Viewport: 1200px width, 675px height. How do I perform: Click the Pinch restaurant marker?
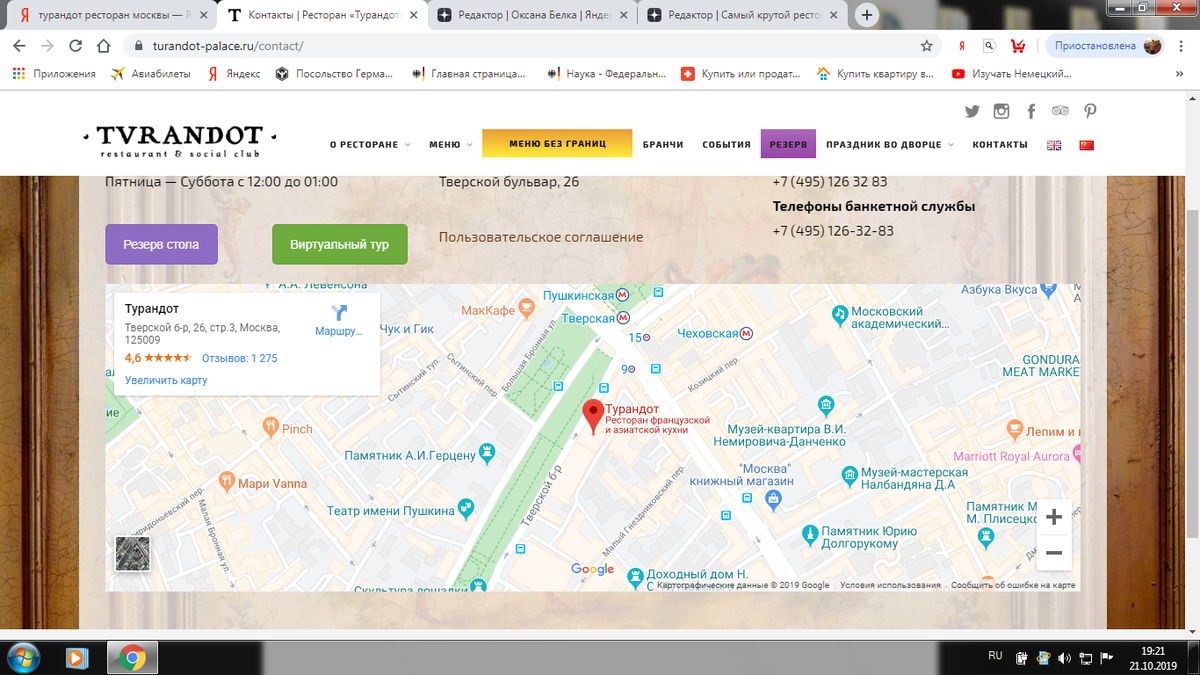pos(271,428)
